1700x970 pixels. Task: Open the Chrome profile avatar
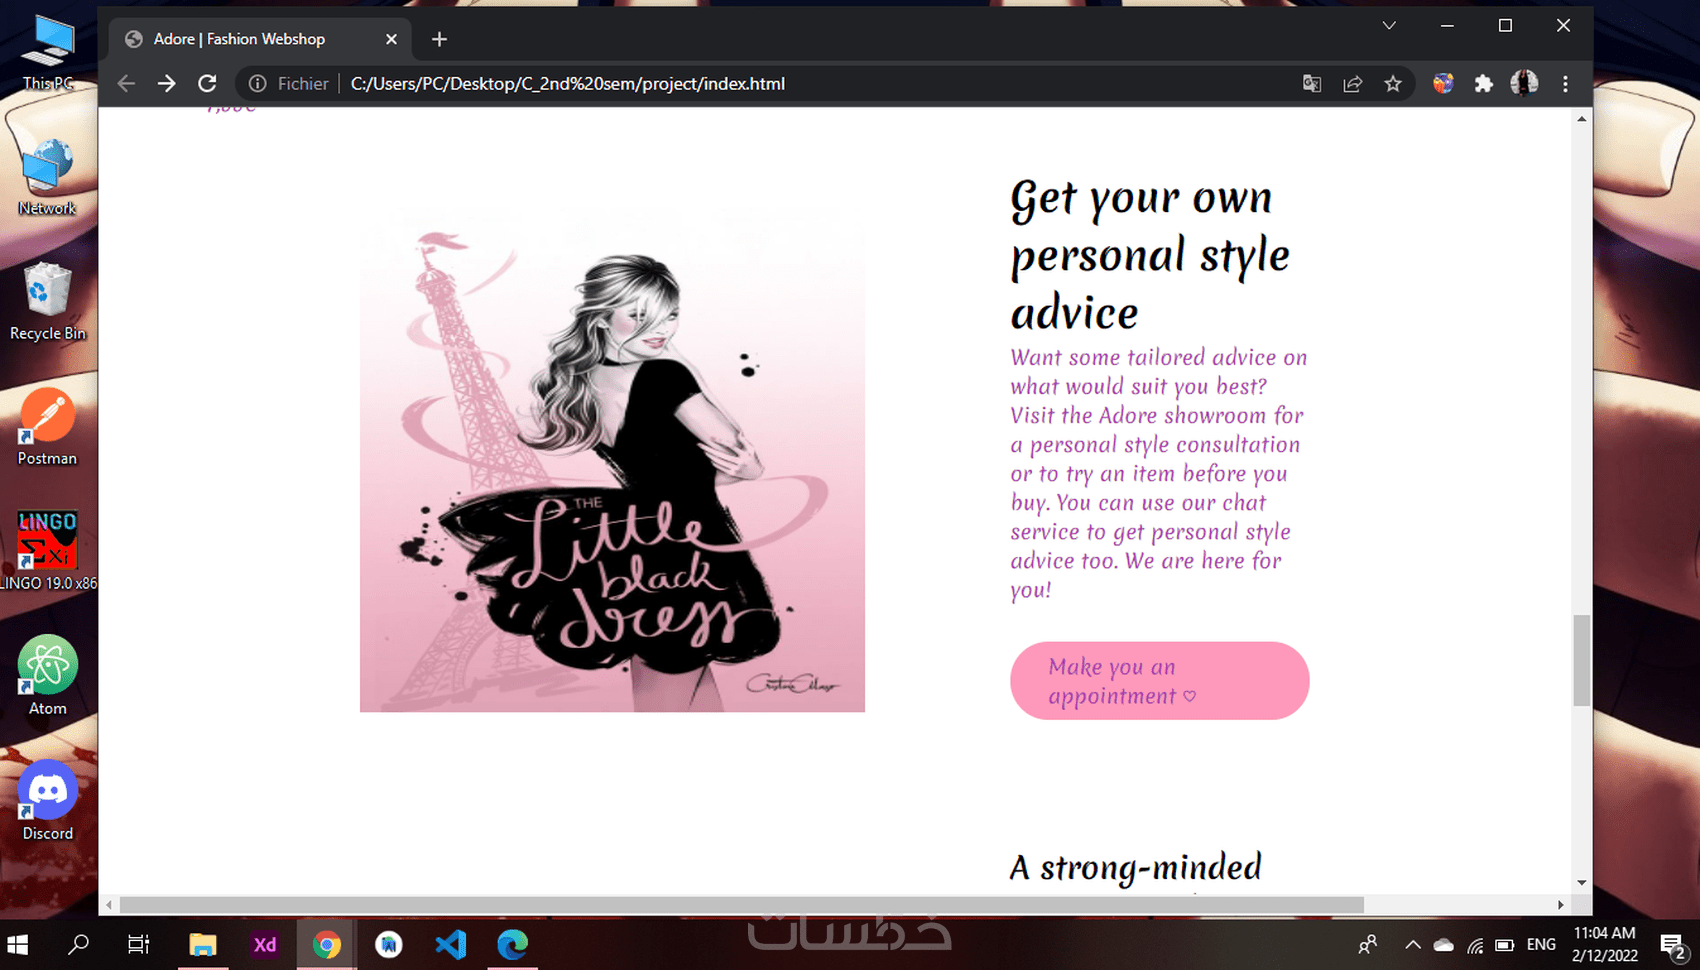coord(1524,84)
